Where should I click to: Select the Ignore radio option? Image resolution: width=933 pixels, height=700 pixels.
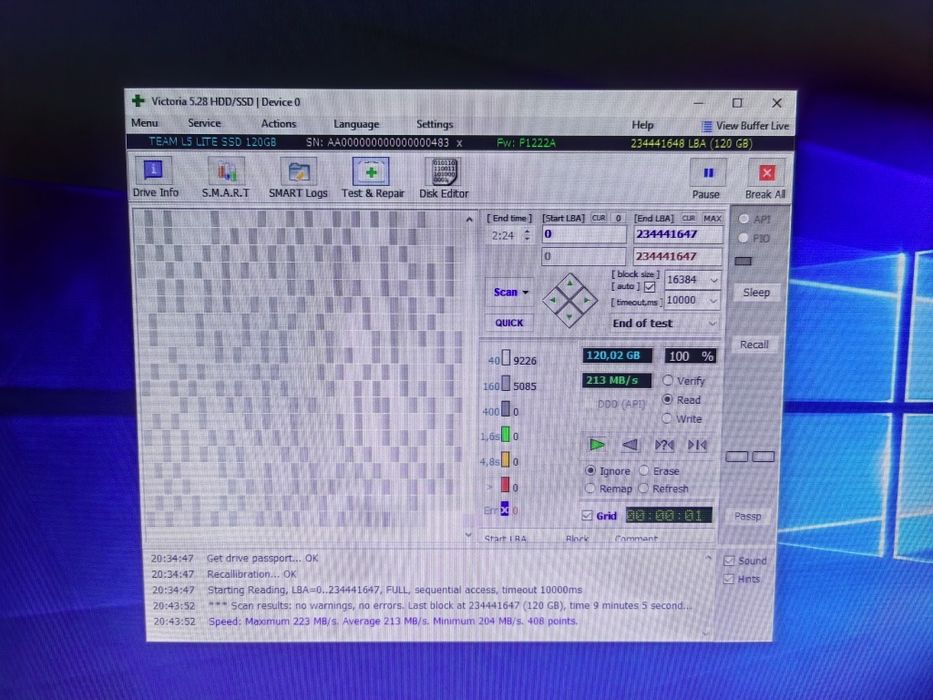(x=590, y=470)
